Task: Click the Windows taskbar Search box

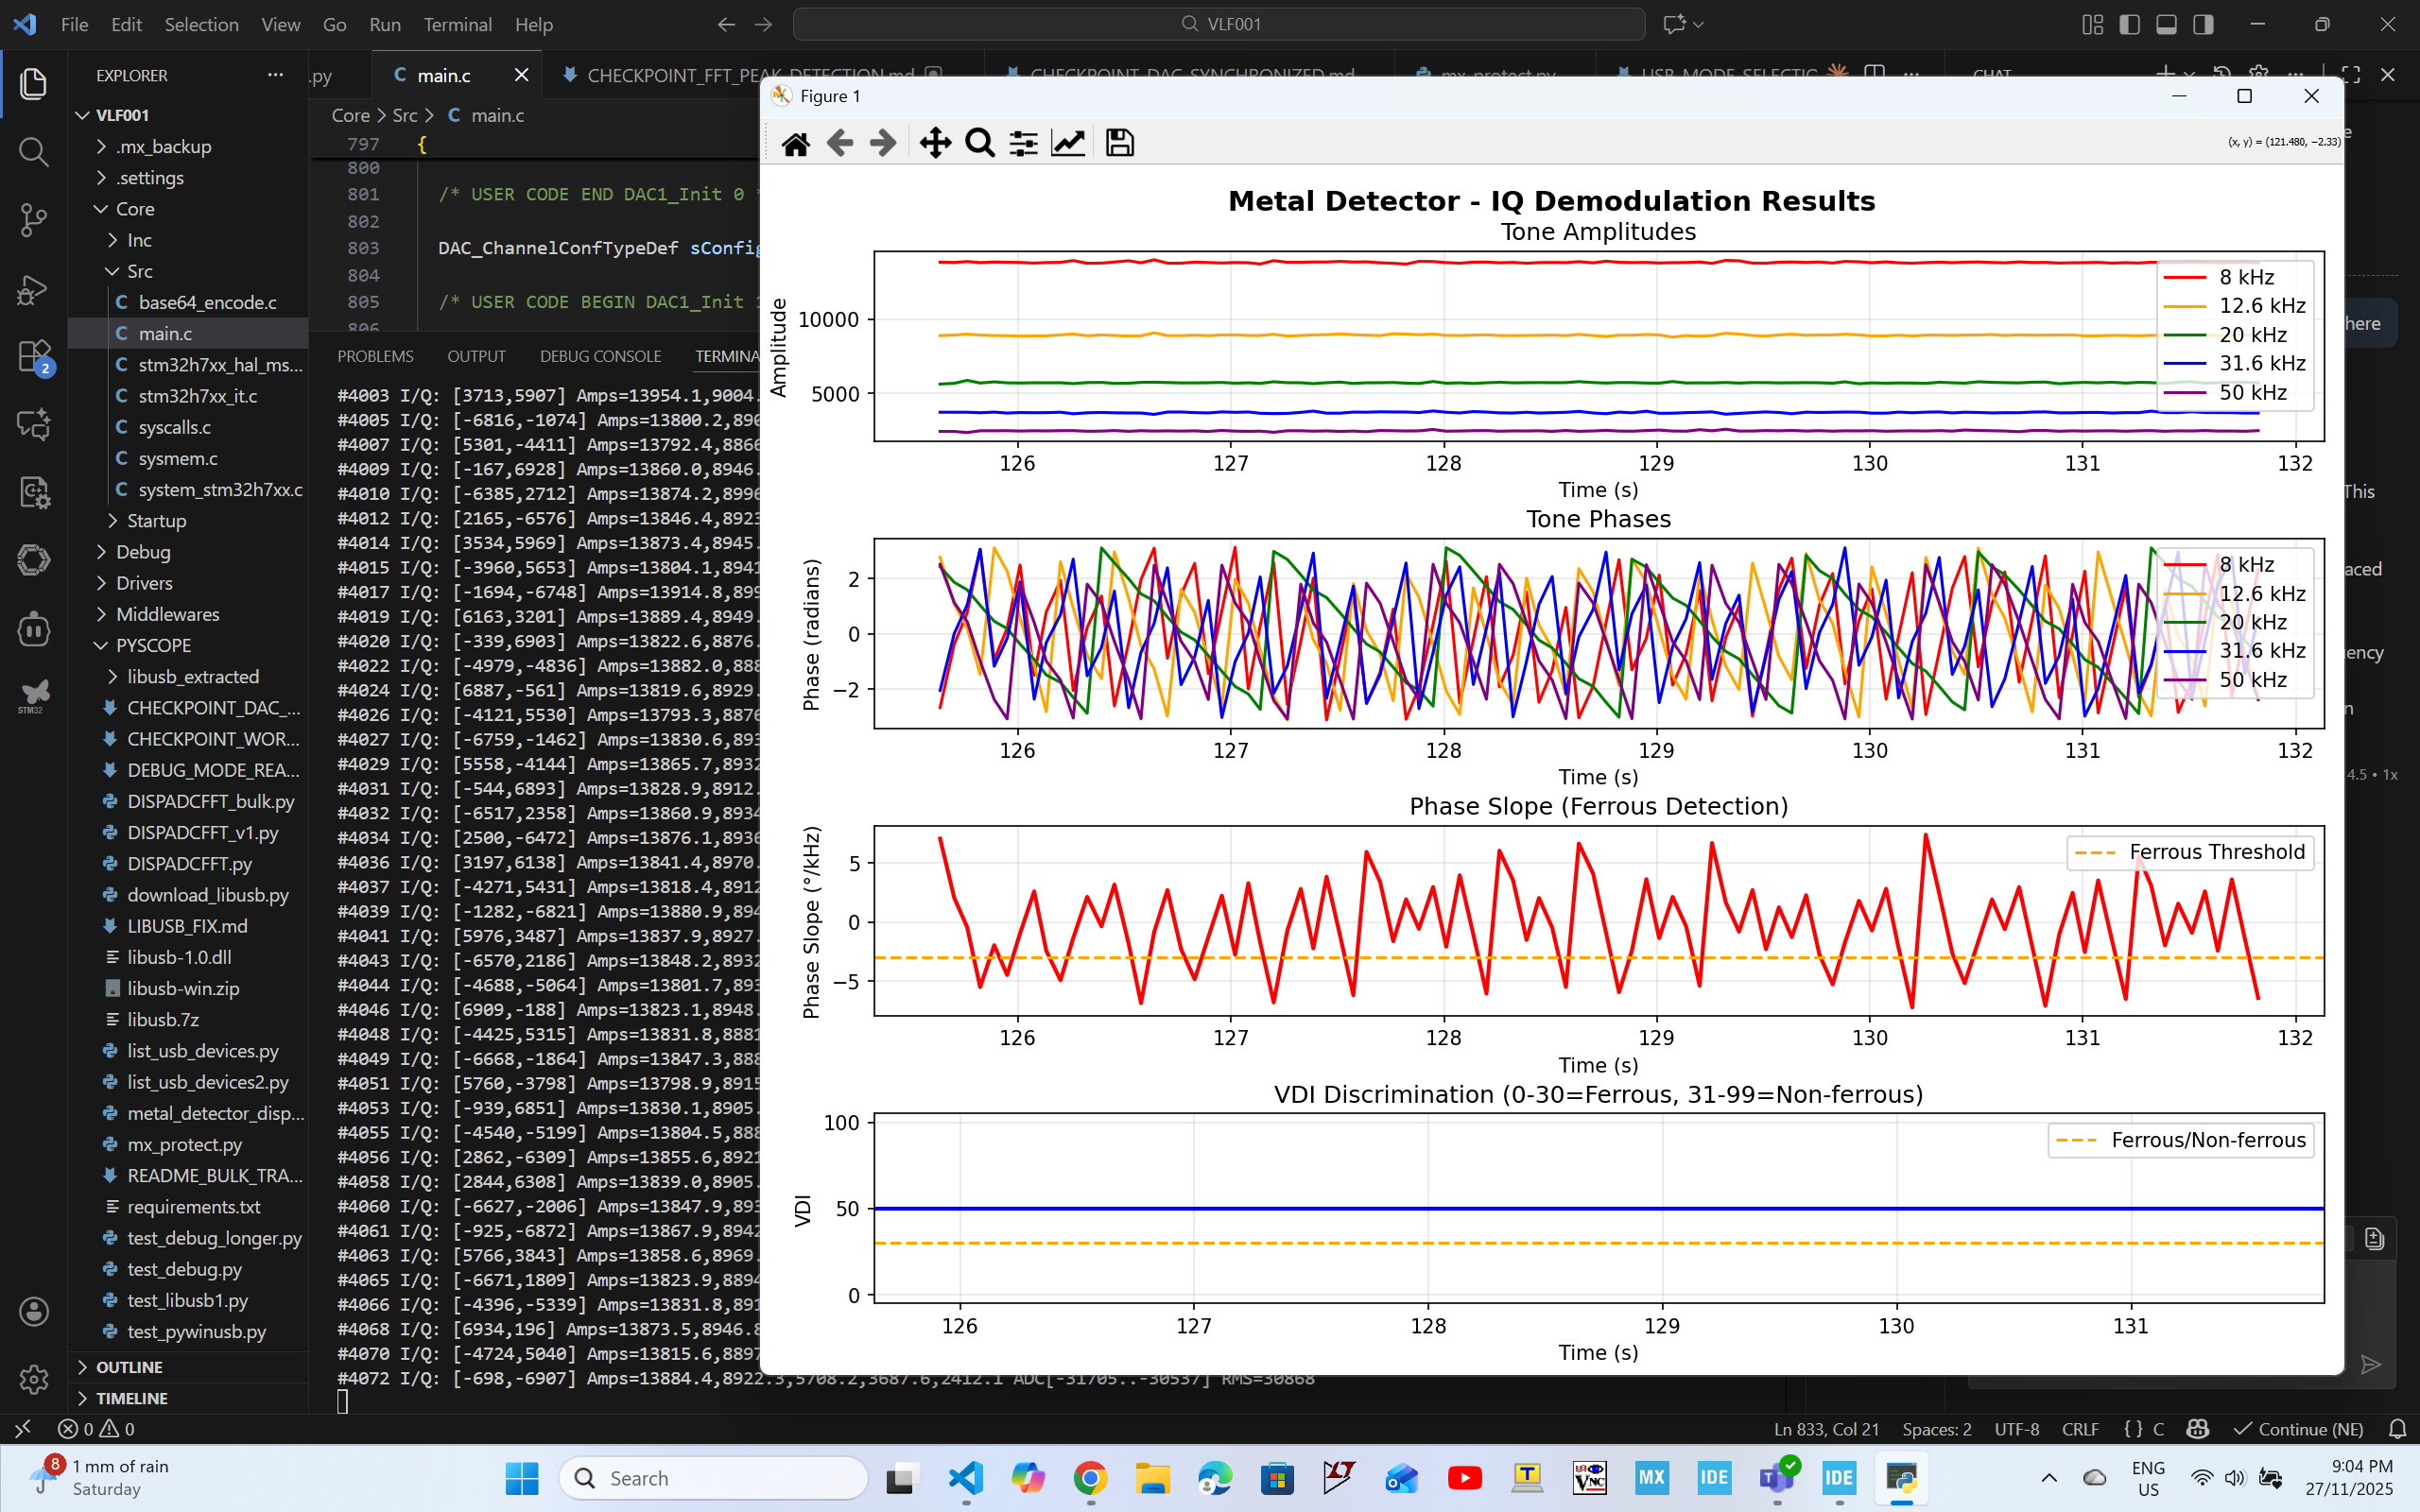Action: coord(712,1478)
